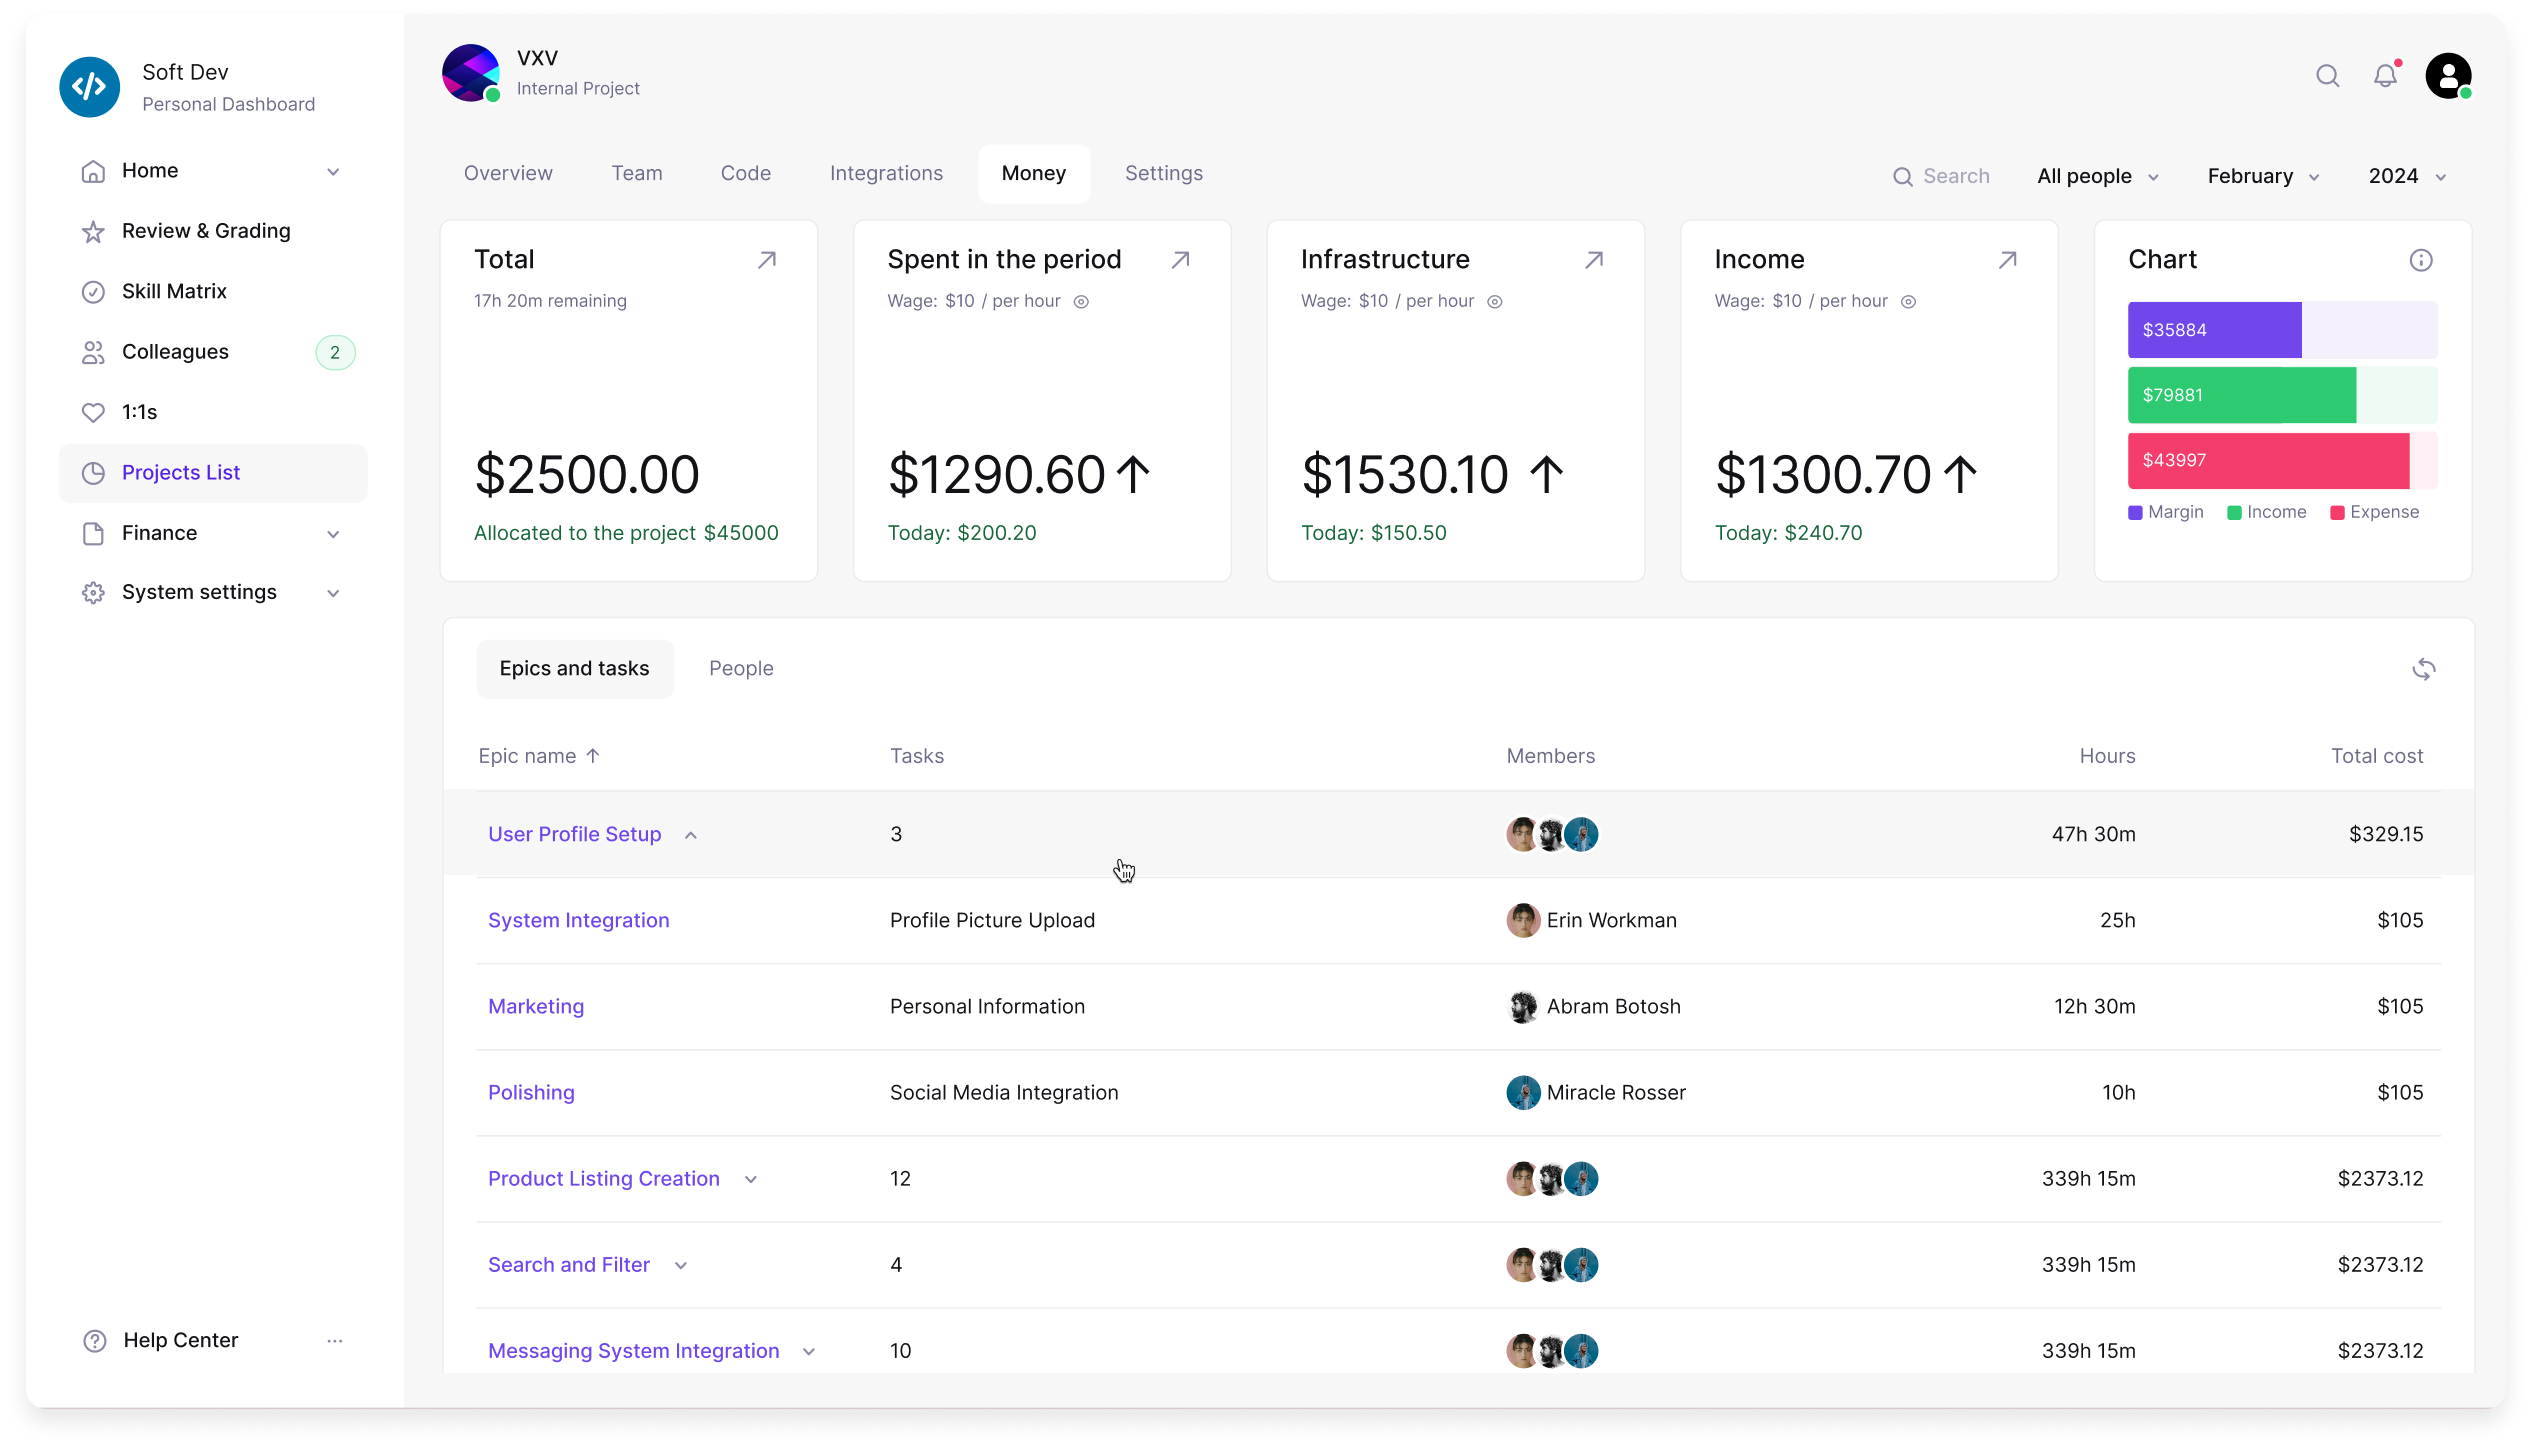This screenshot has height=1446, width=2531.
Task: Open the Marketing epic link
Action: click(536, 1006)
